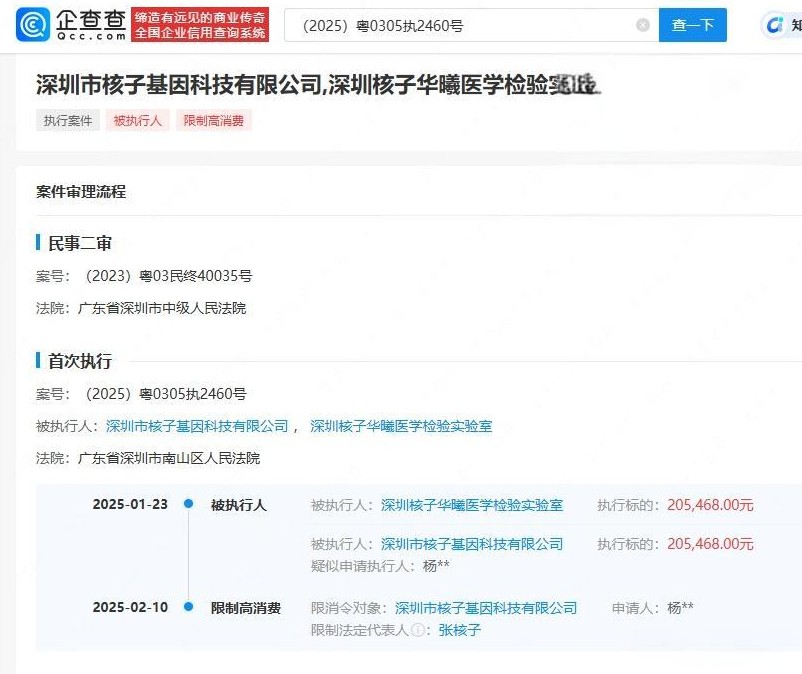Click the red slogan banner 缔造有远见的商业传奇
Viewport: 802px width, 674px height.
pos(200,25)
